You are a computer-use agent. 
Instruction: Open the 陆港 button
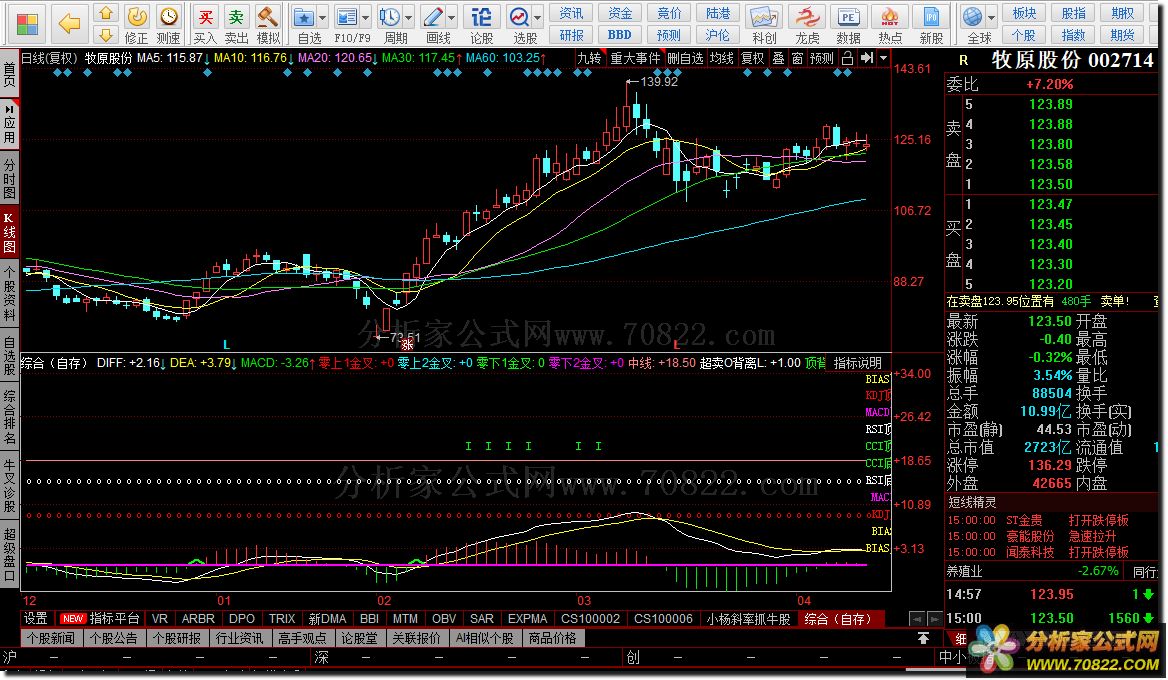coord(718,13)
